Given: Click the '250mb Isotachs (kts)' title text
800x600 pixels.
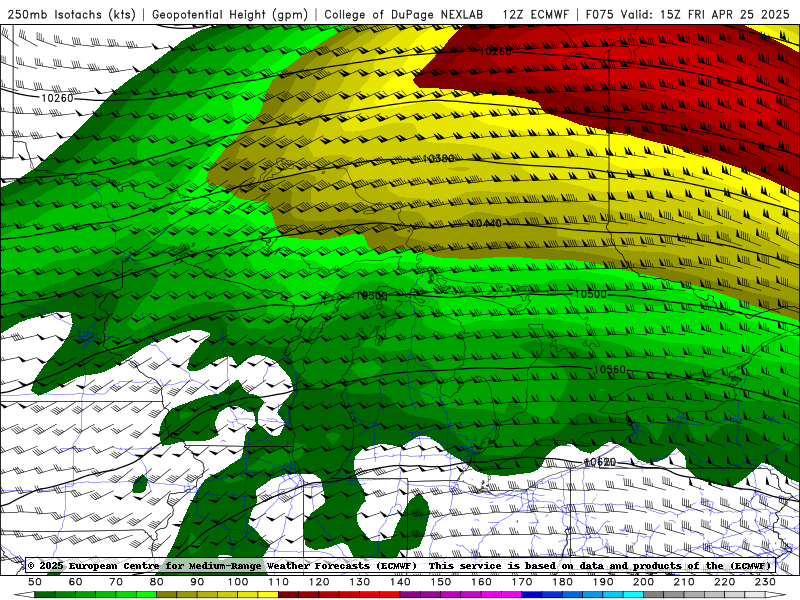Looking at the screenshot, I should pos(72,14).
